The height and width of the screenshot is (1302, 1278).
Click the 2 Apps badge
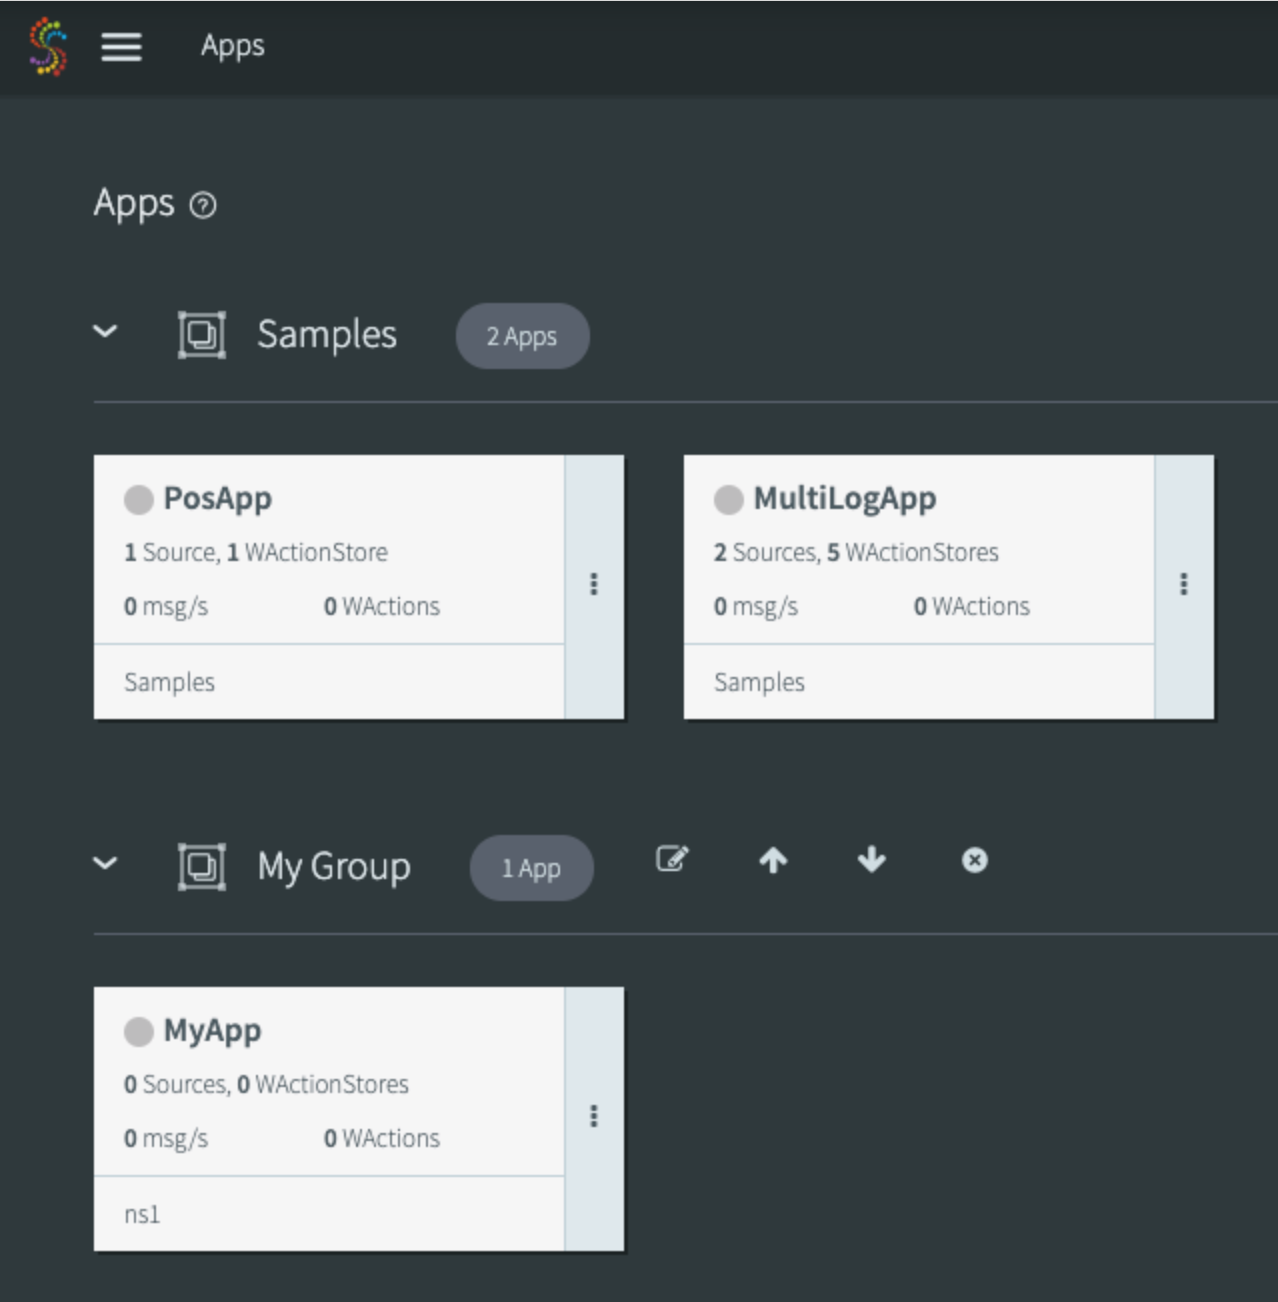[x=522, y=336]
